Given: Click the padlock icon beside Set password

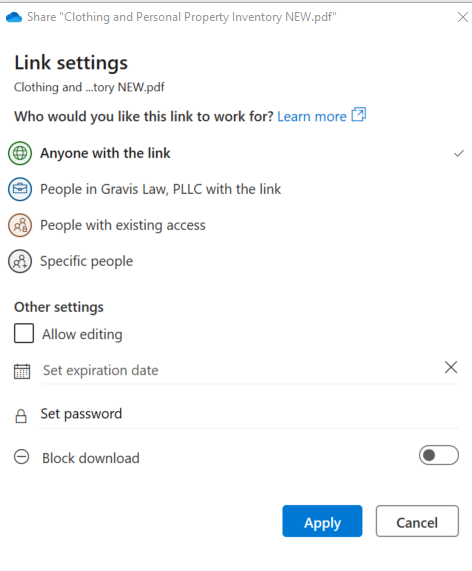Looking at the screenshot, I should click(x=21, y=416).
